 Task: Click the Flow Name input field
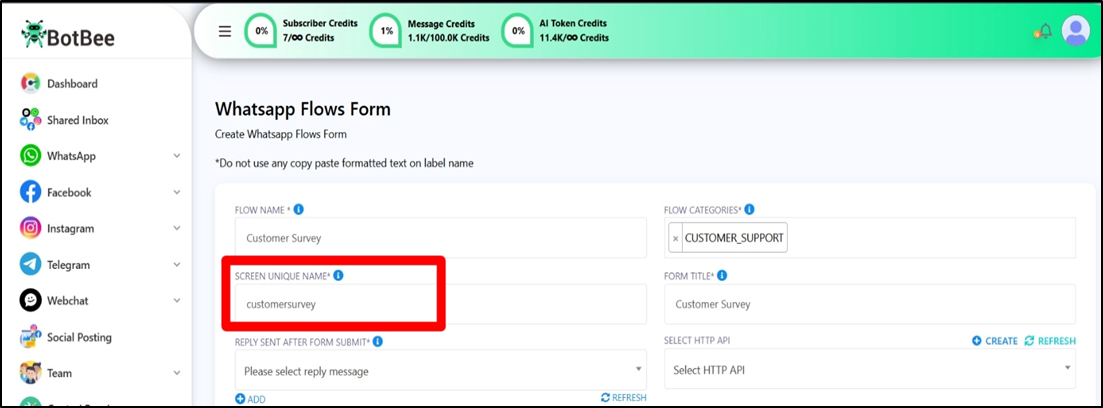440,238
